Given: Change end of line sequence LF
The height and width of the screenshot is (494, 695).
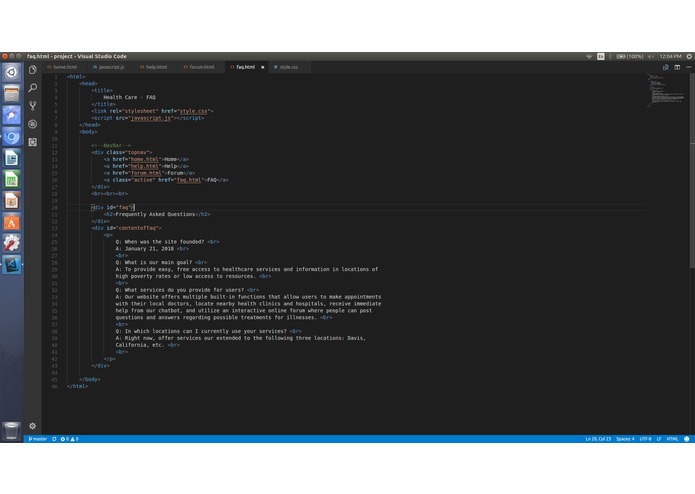Looking at the screenshot, I should coord(659,439).
